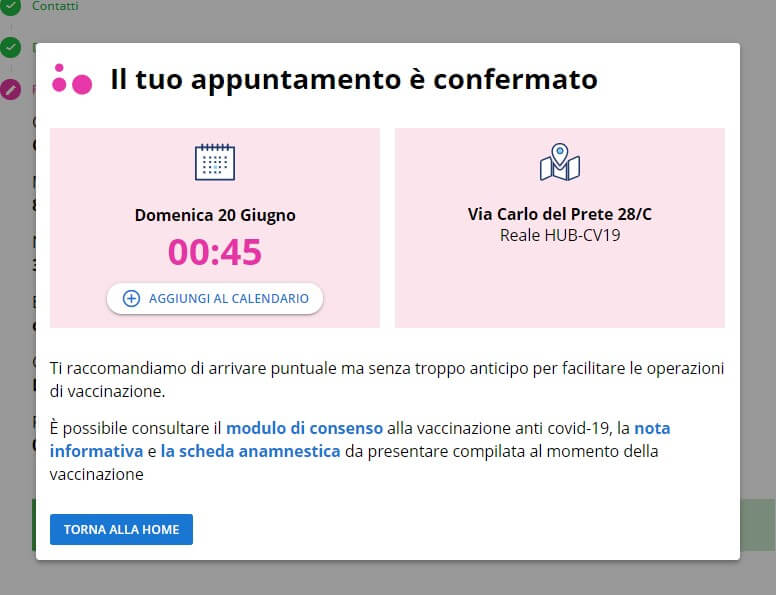The width and height of the screenshot is (776, 595).
Task: Click the map pin location icon
Action: coord(560,162)
